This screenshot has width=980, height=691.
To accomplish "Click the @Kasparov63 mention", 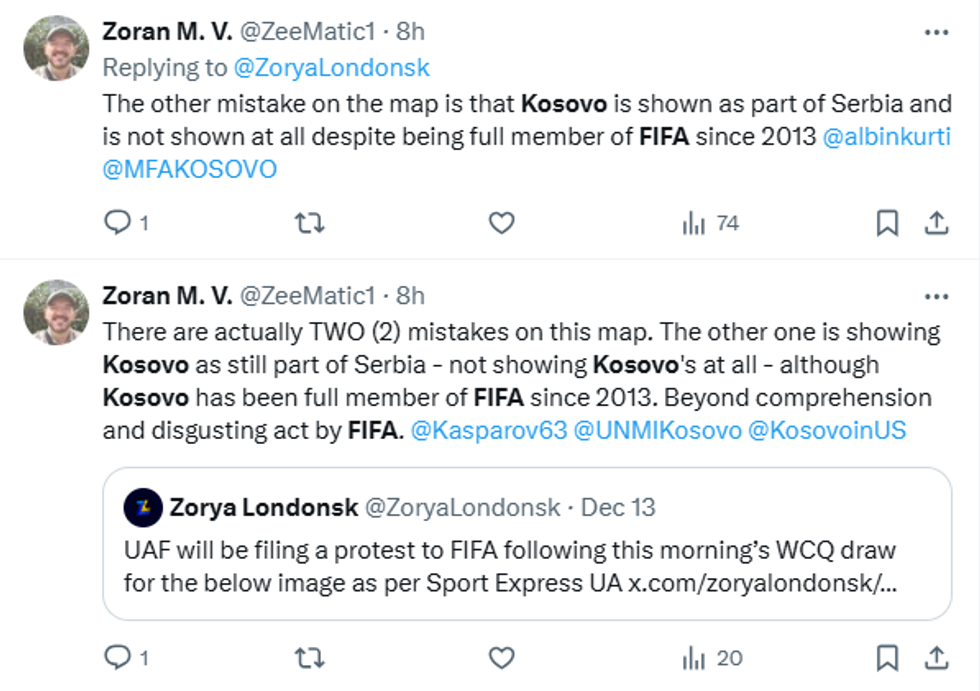I will pos(487,432).
